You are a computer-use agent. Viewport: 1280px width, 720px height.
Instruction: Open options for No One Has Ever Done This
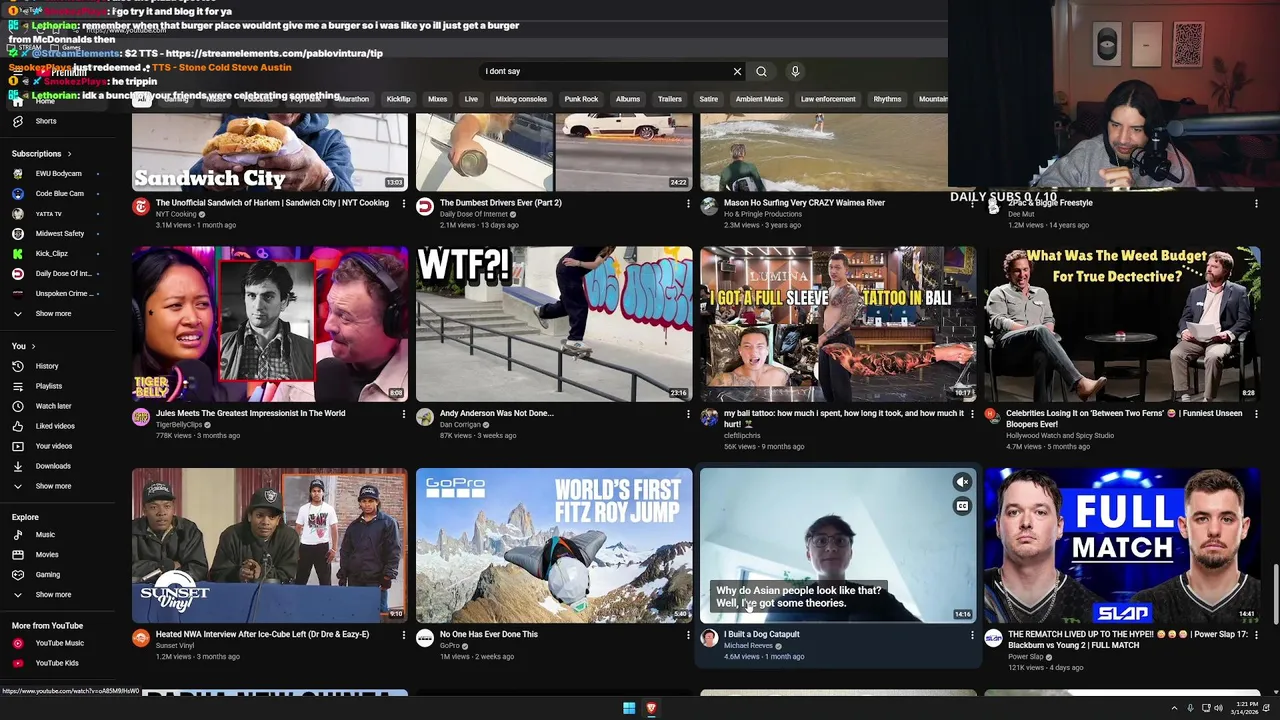[688, 634]
